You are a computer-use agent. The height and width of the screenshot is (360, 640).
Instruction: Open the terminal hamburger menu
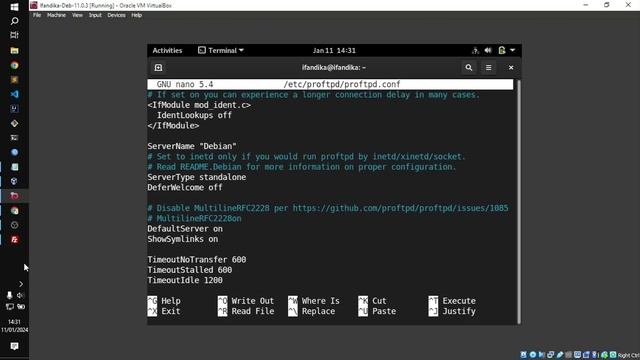click(x=489, y=68)
